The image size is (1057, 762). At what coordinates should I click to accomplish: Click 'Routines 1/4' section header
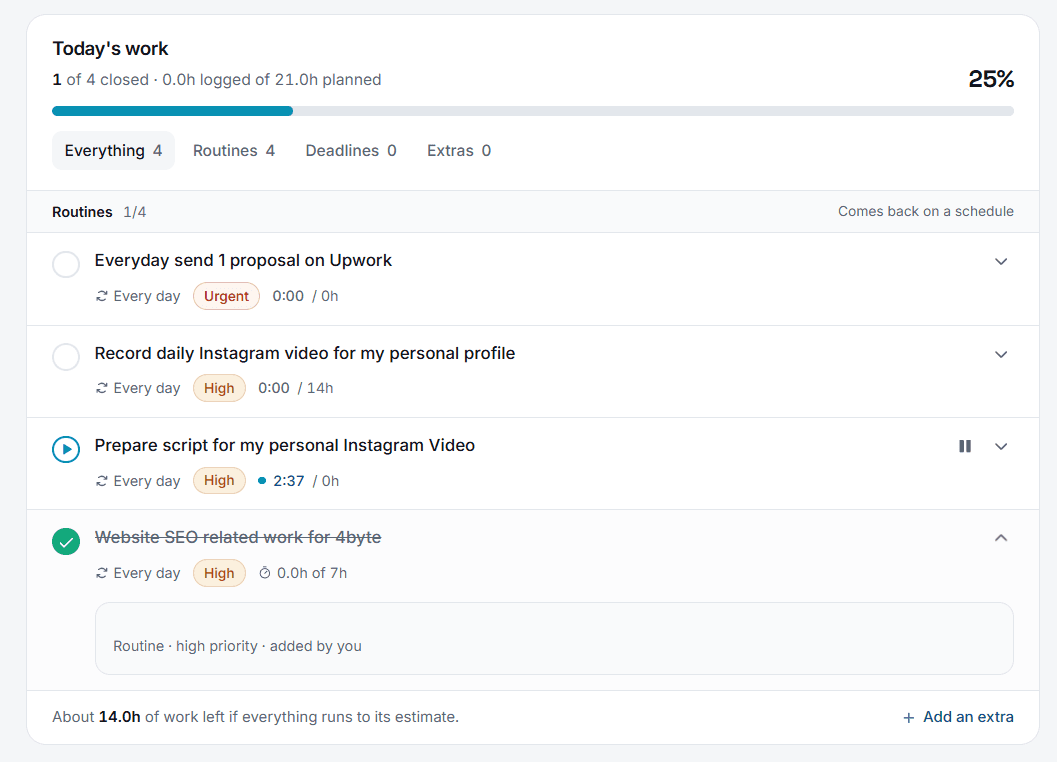pyautogui.click(x=99, y=212)
